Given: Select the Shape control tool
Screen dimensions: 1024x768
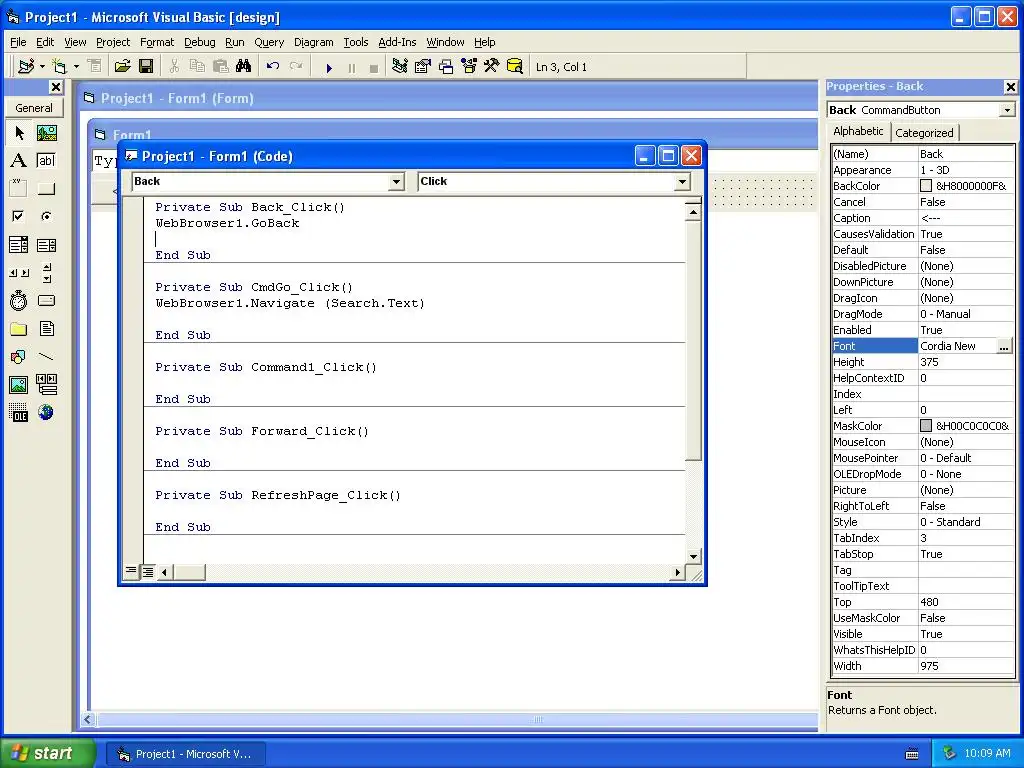Looking at the screenshot, I should click(19, 357).
